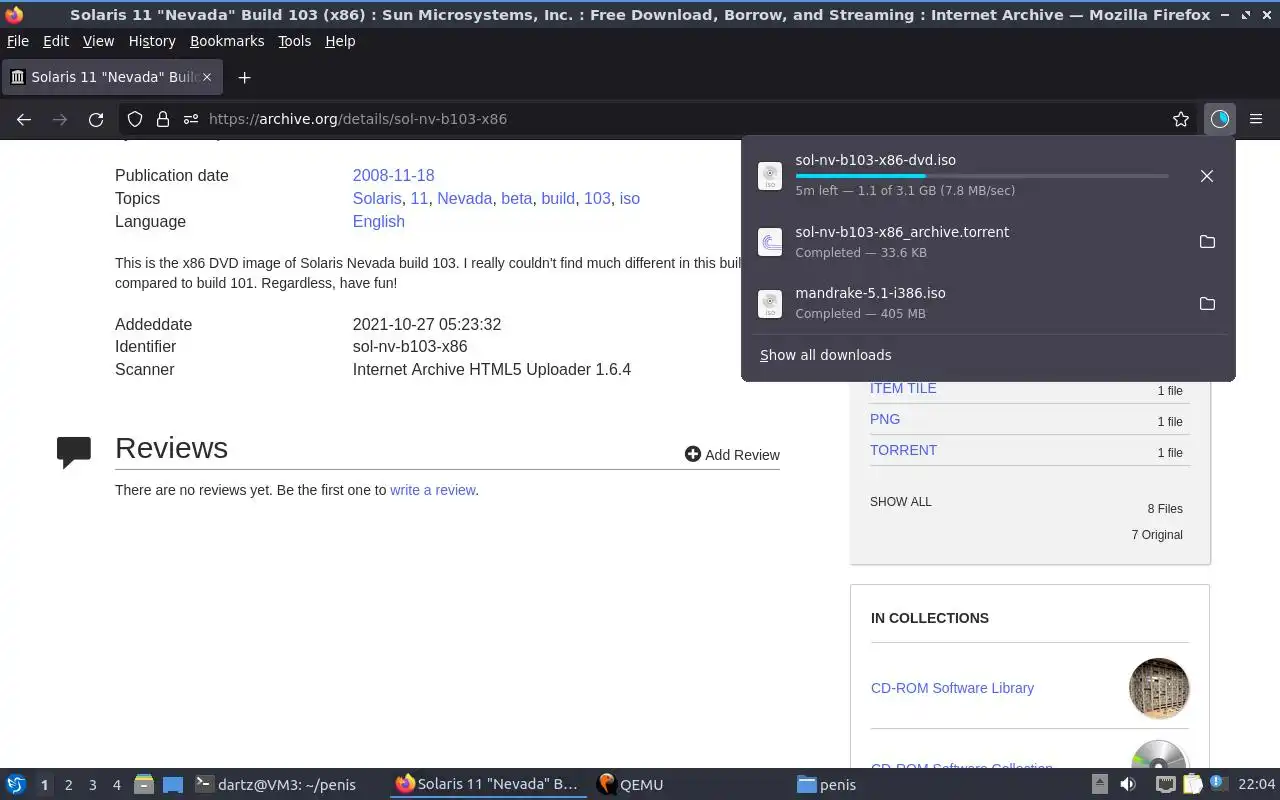Viewport: 1280px width, 800px height.
Task: Toggle the downloads panel toolbar button
Action: [x=1220, y=119]
